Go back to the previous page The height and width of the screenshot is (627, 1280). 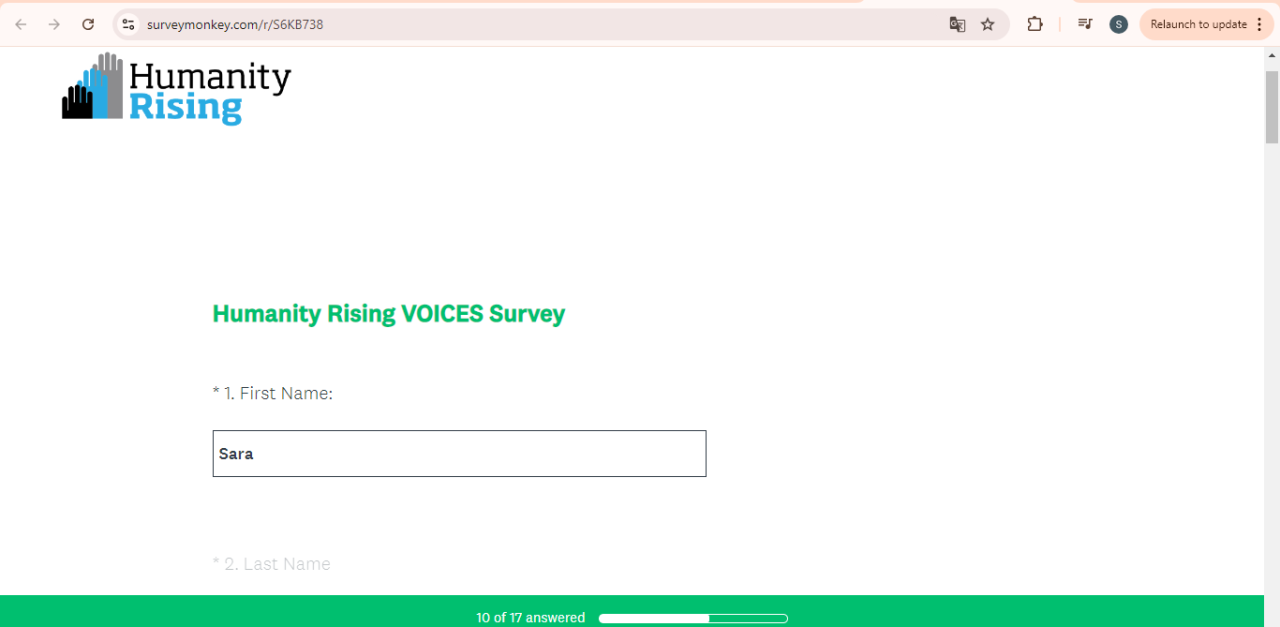(21, 24)
